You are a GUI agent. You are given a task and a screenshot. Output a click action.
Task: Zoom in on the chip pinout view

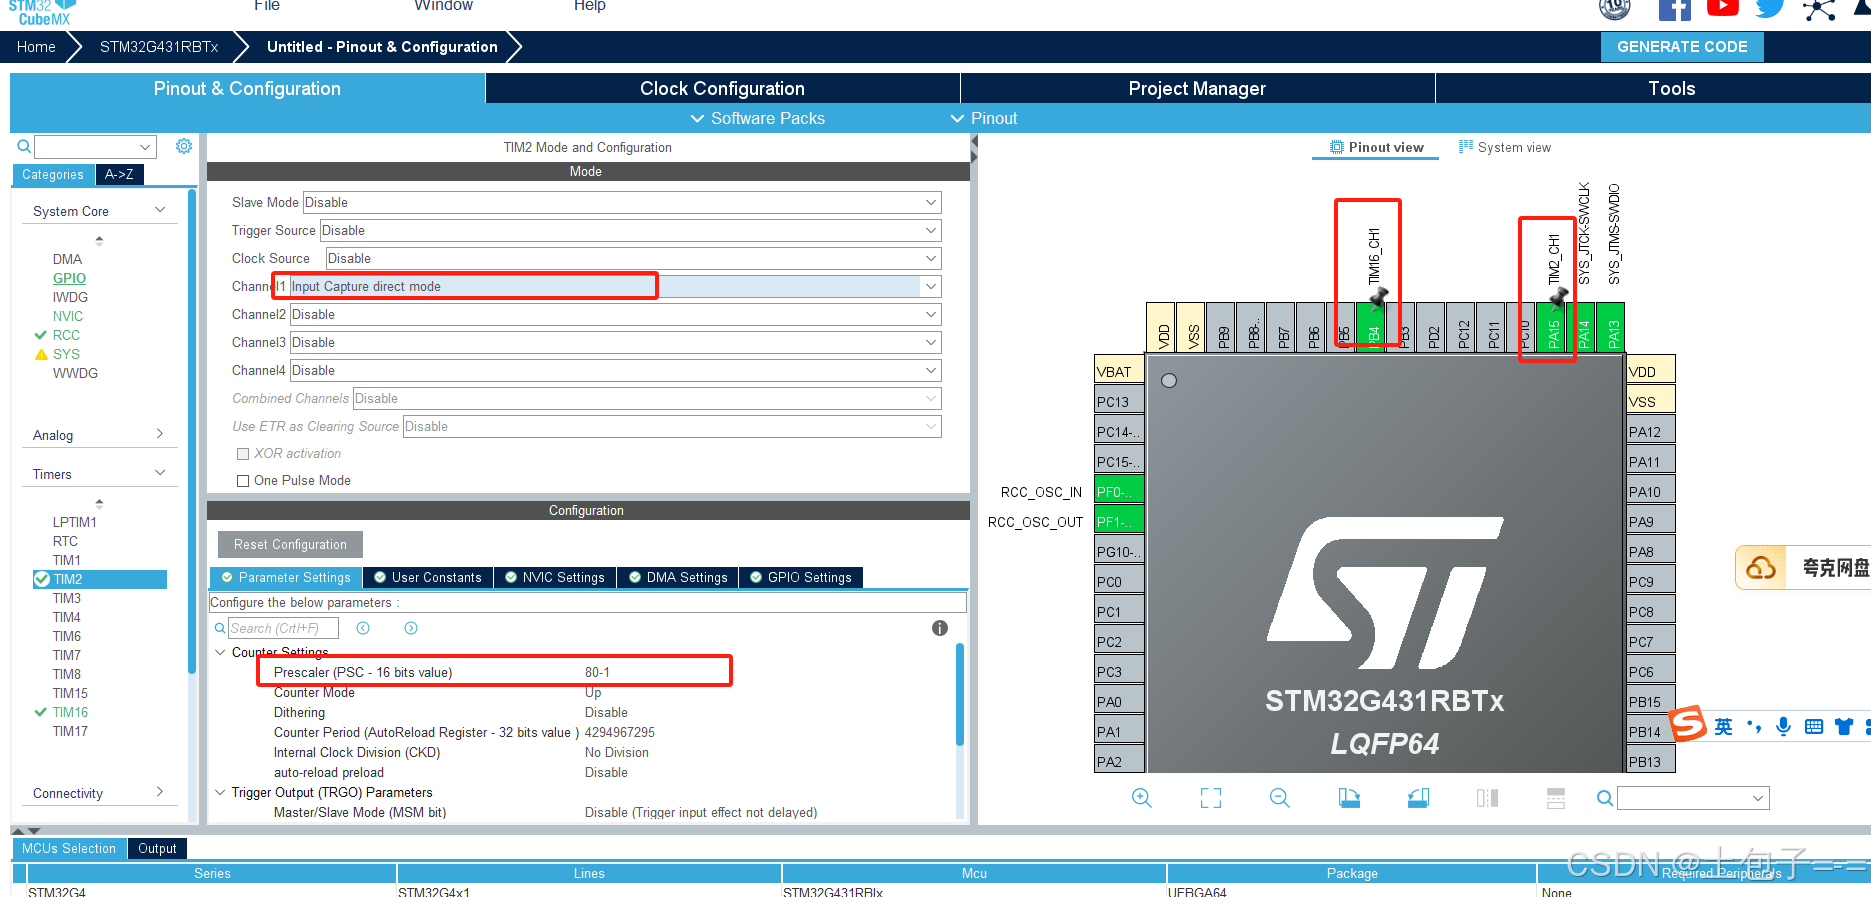(x=1141, y=798)
